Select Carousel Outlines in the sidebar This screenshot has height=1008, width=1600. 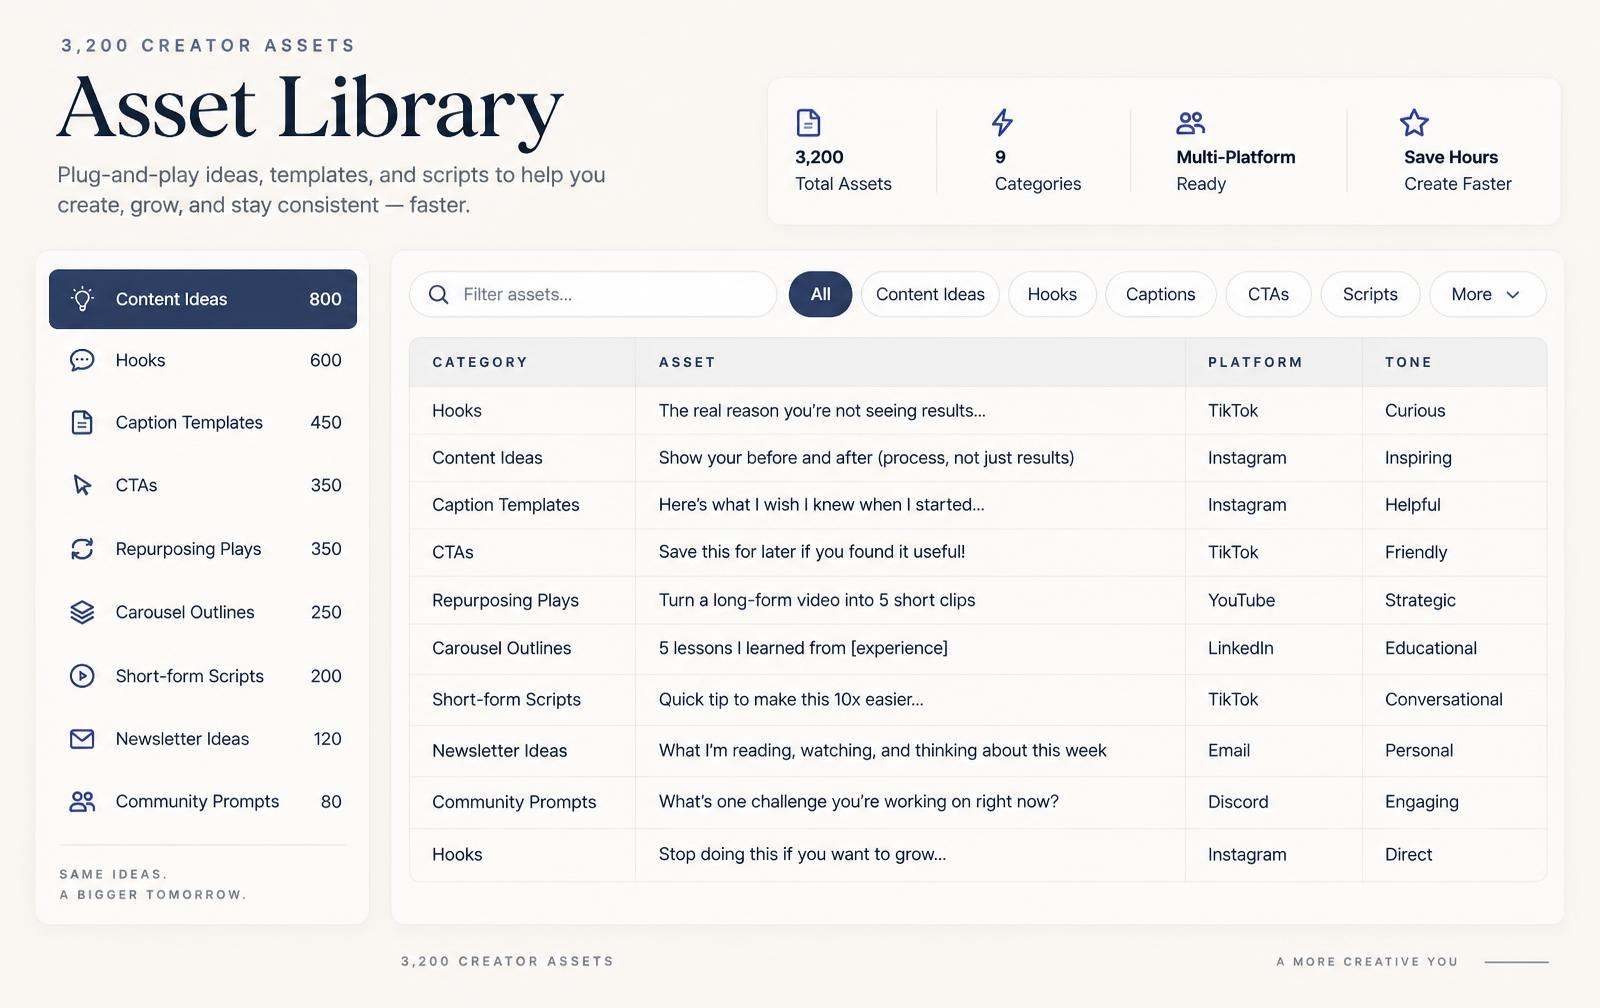click(203, 612)
